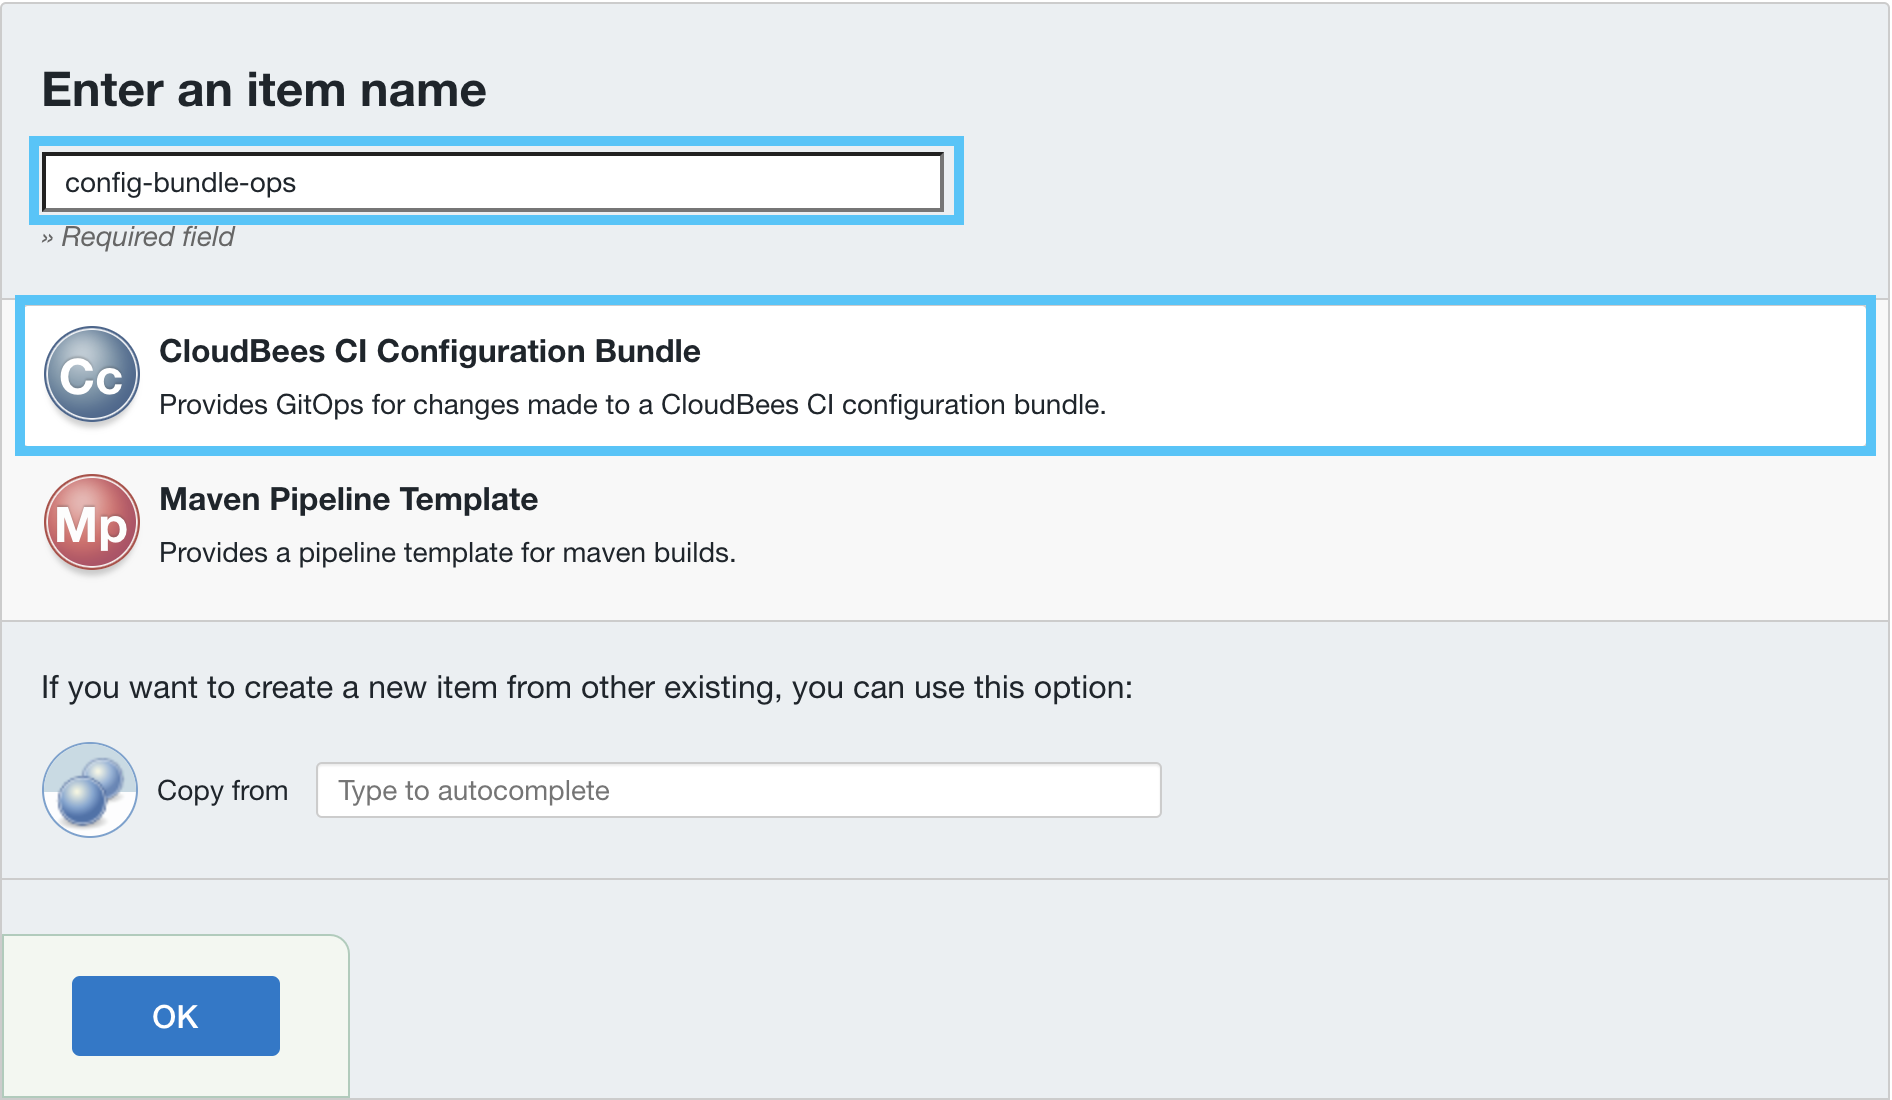1892x1100 pixels.
Task: Choose the Maven Pipeline Template title
Action: [x=348, y=499]
